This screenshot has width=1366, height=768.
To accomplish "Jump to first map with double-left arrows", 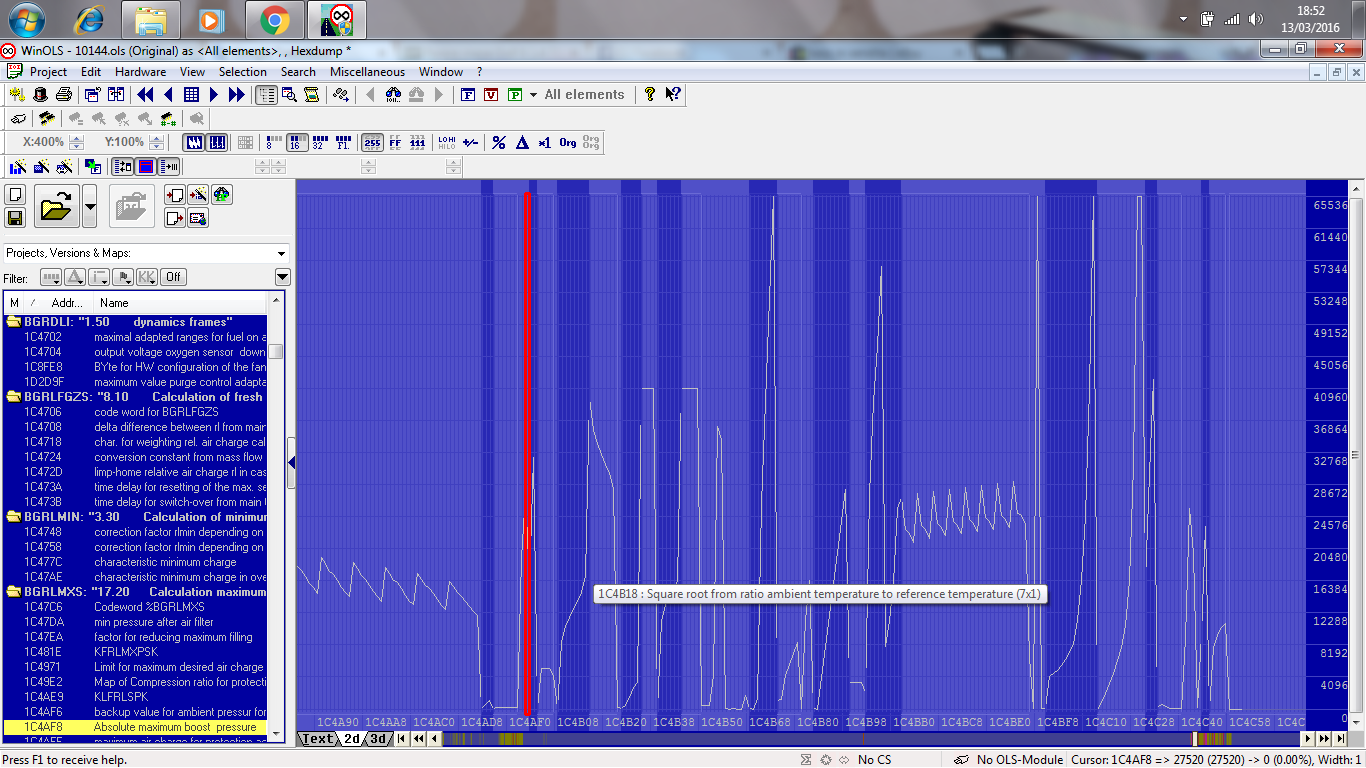I will tap(145, 94).
